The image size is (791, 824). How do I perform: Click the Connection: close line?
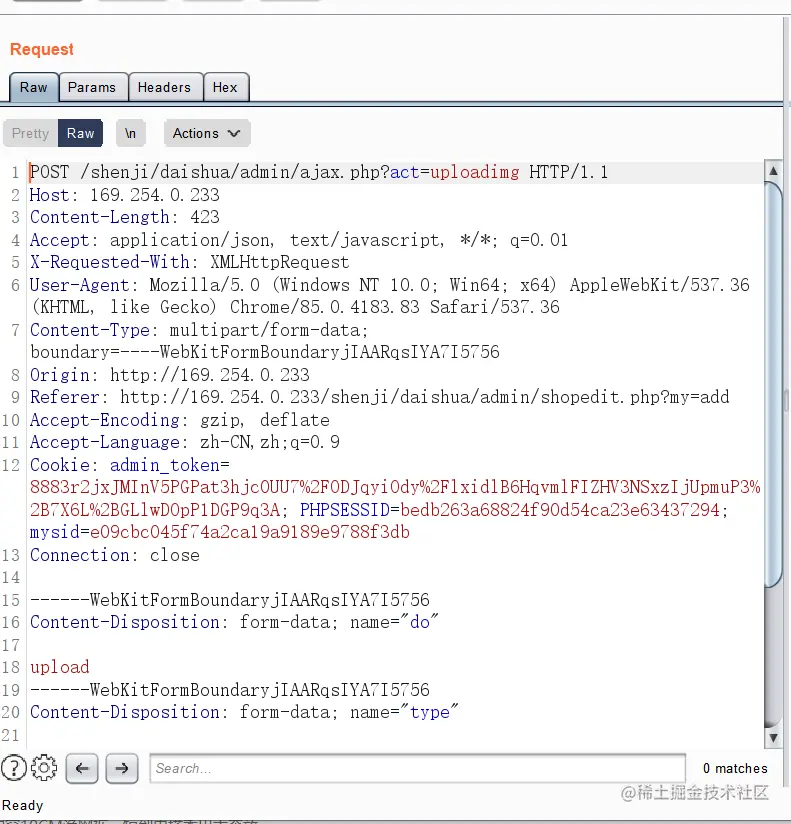click(115, 555)
